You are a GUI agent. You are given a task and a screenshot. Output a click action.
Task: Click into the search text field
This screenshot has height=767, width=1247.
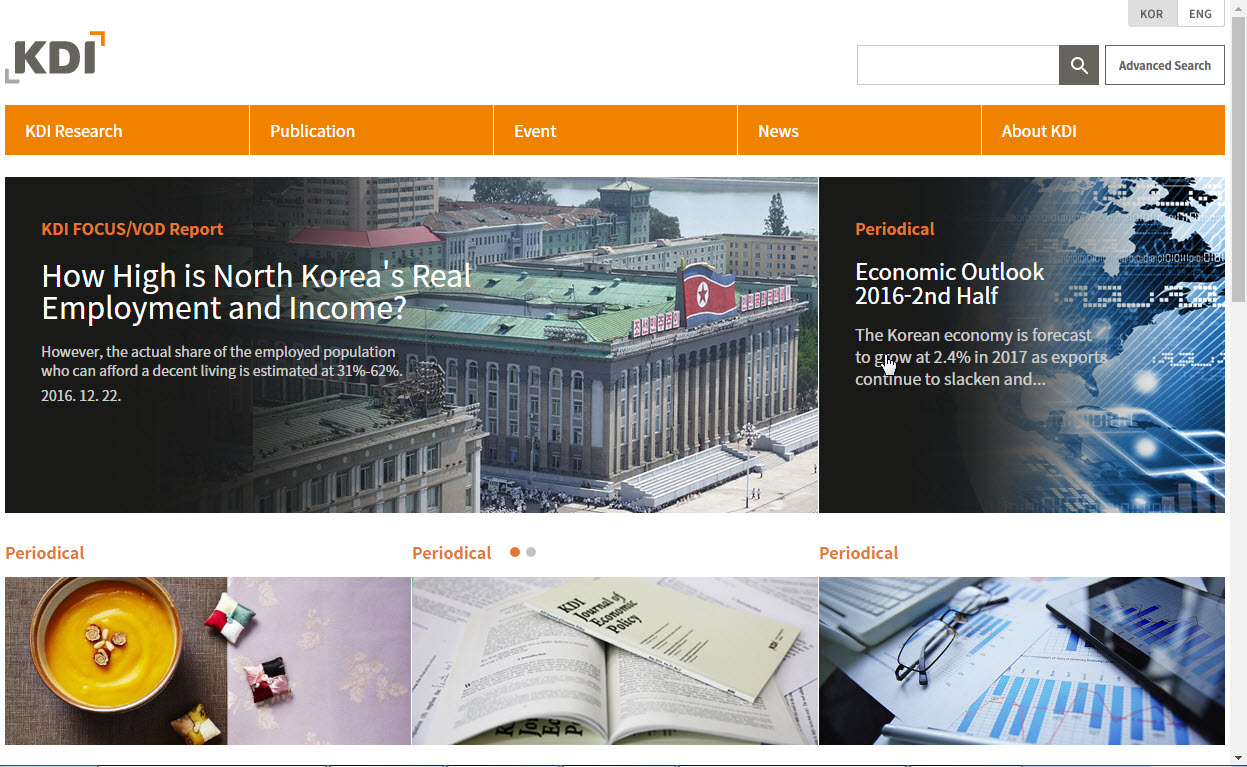(957, 65)
